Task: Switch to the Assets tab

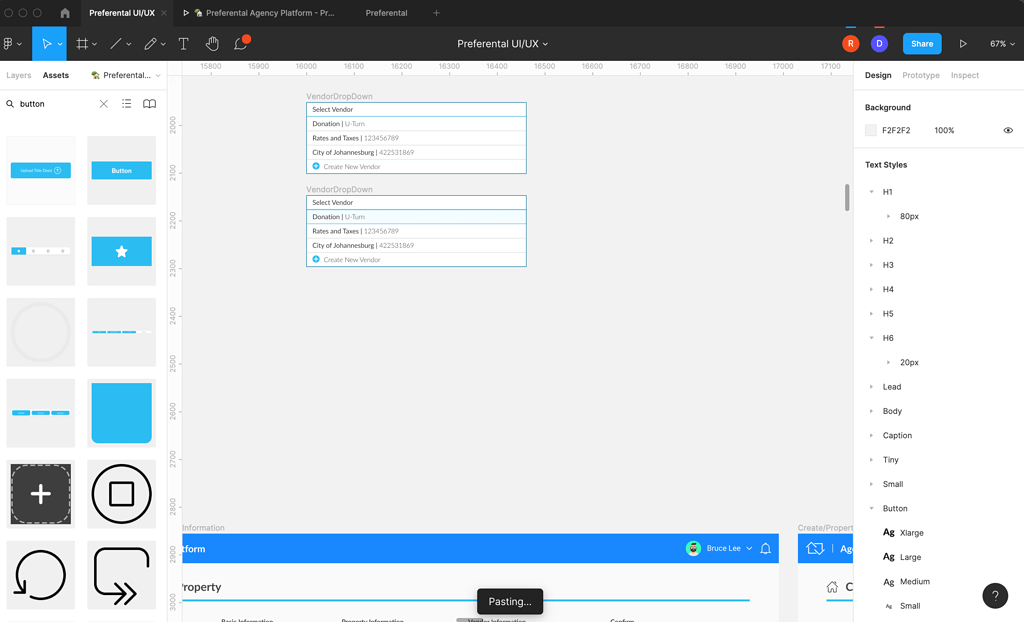Action: click(56, 75)
